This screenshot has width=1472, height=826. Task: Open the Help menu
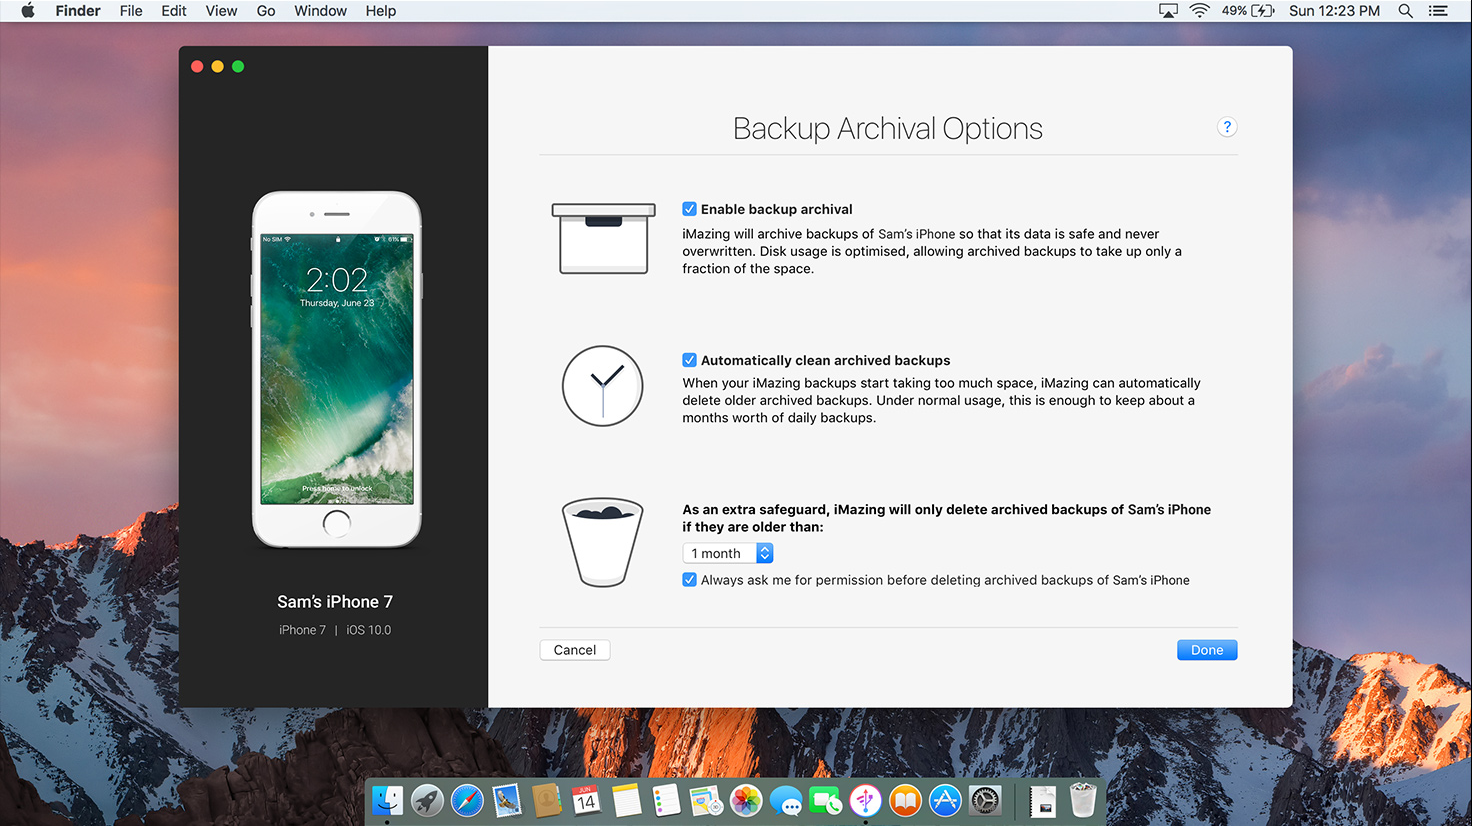(381, 11)
